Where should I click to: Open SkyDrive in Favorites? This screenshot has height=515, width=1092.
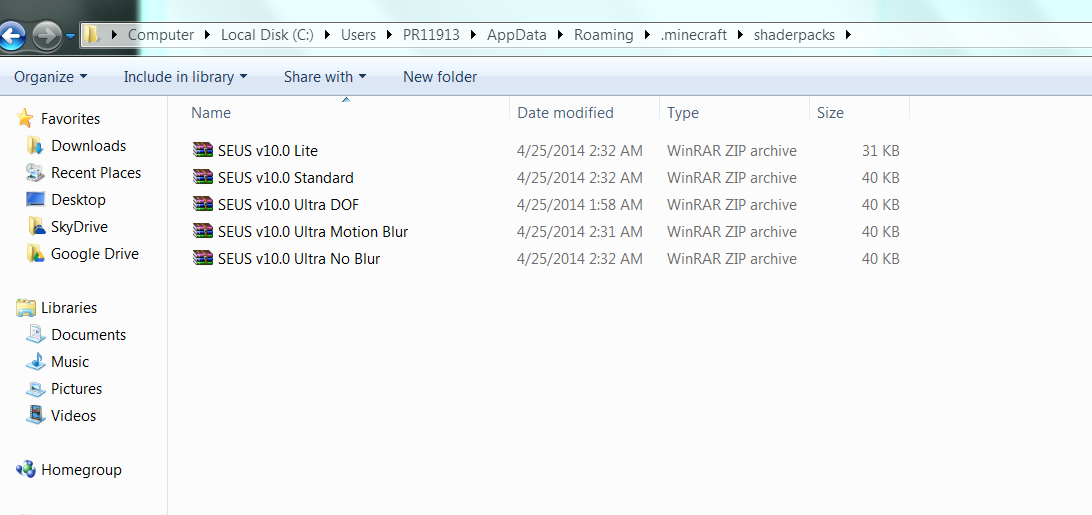tap(79, 227)
